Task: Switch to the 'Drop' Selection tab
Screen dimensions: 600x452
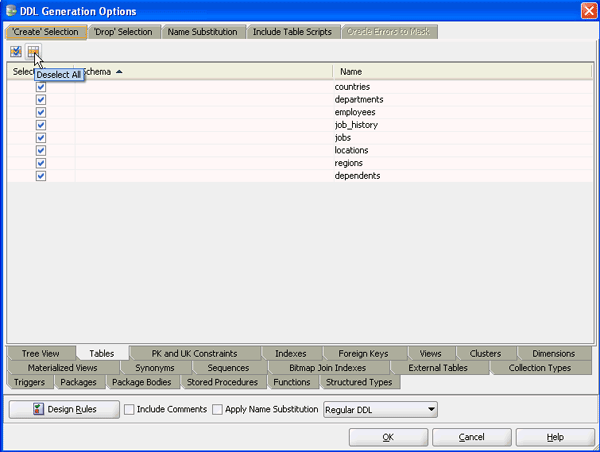Action: coord(123,32)
